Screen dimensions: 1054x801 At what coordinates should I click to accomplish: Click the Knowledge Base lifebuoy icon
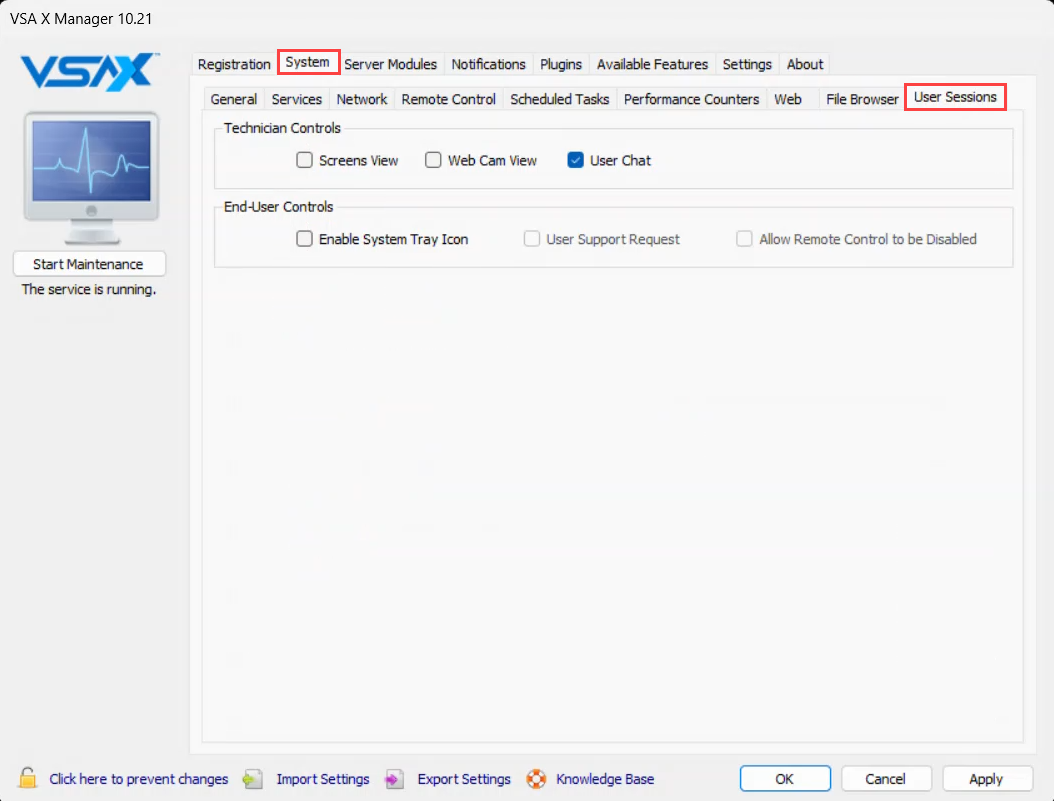click(536, 779)
